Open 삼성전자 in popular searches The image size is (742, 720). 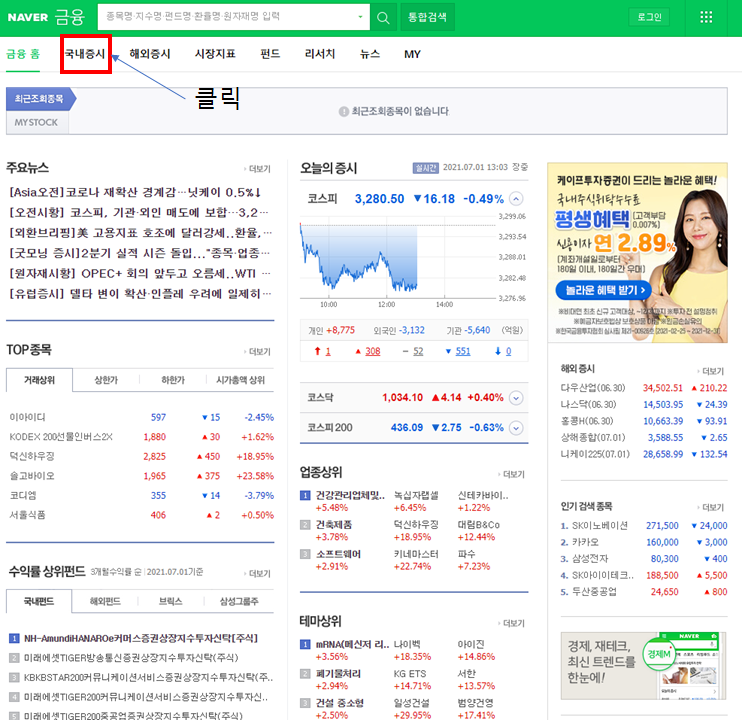tap(590, 559)
